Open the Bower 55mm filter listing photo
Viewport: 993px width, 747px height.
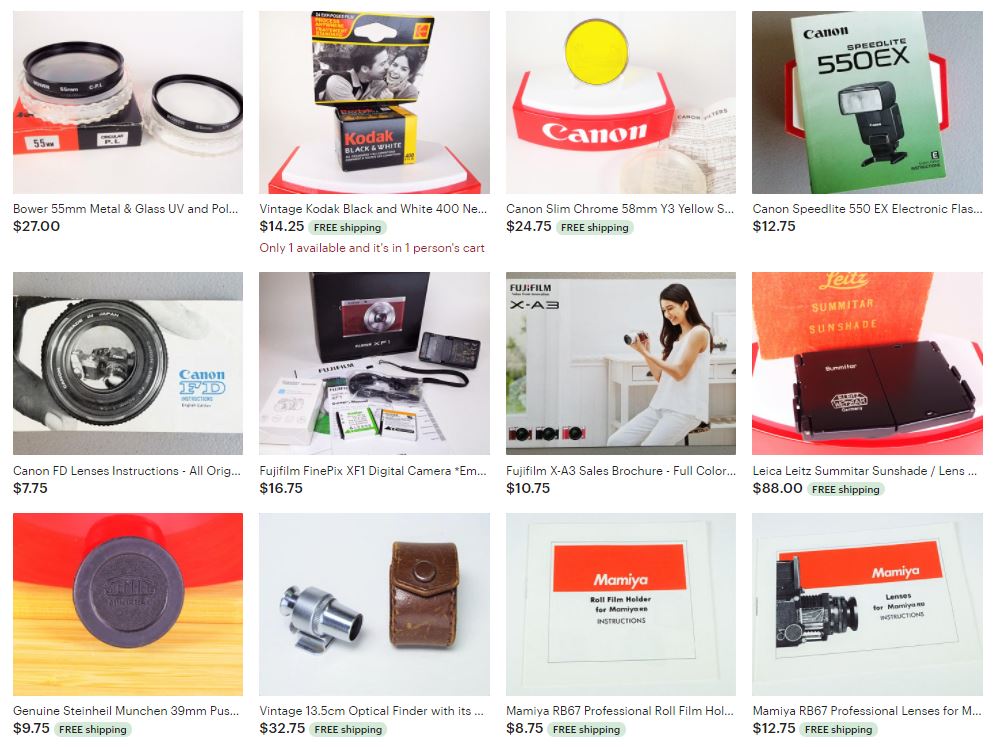pyautogui.click(x=128, y=102)
